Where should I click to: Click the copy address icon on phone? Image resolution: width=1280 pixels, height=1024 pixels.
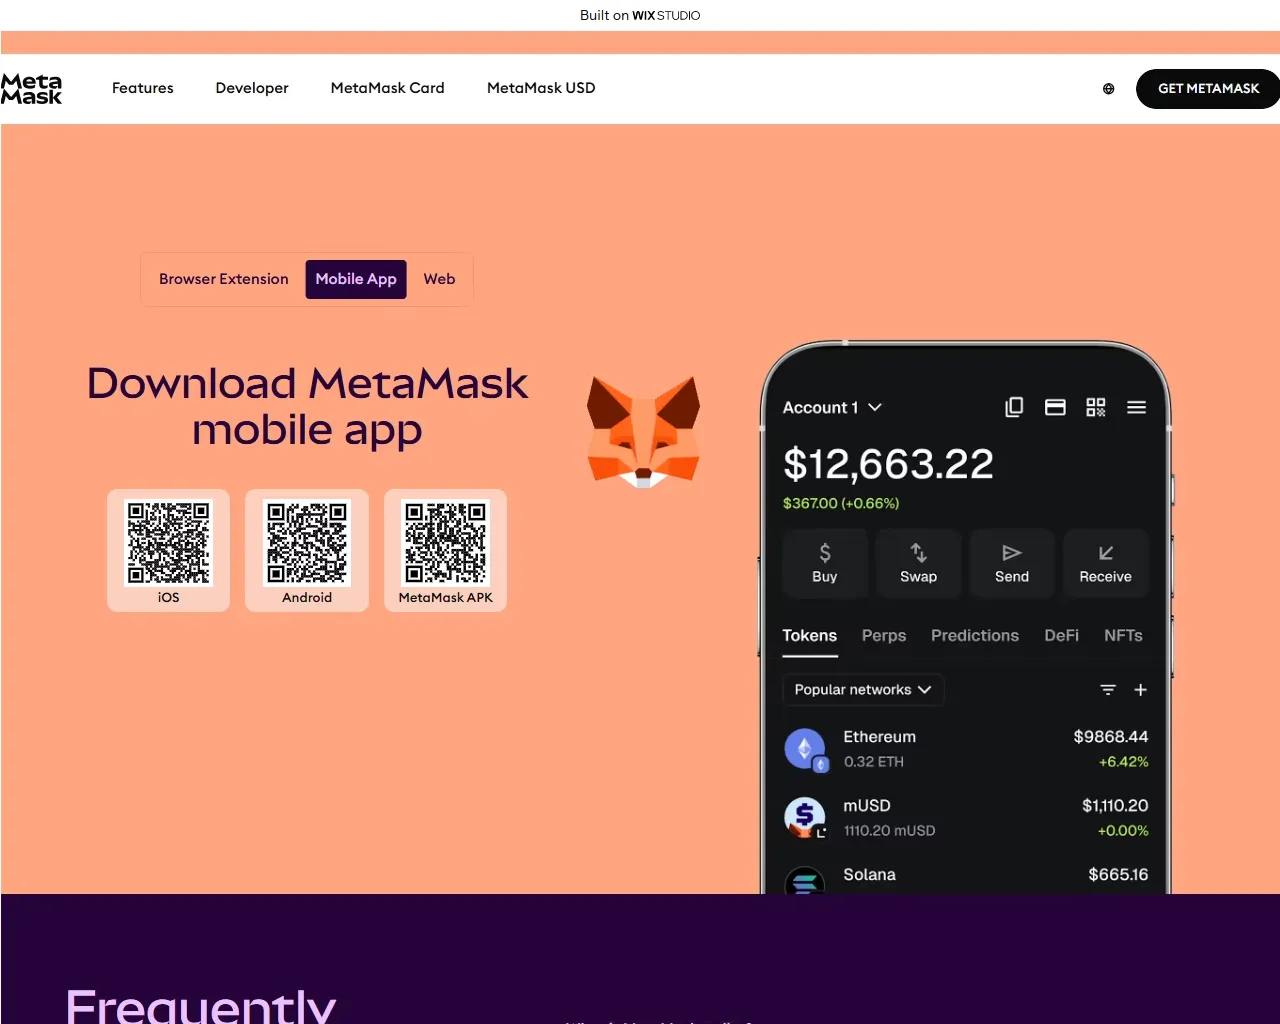click(1014, 407)
